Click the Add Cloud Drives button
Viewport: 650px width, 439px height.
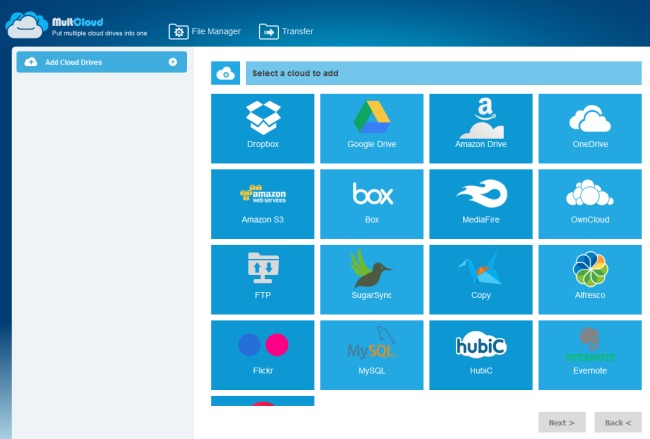pos(102,62)
